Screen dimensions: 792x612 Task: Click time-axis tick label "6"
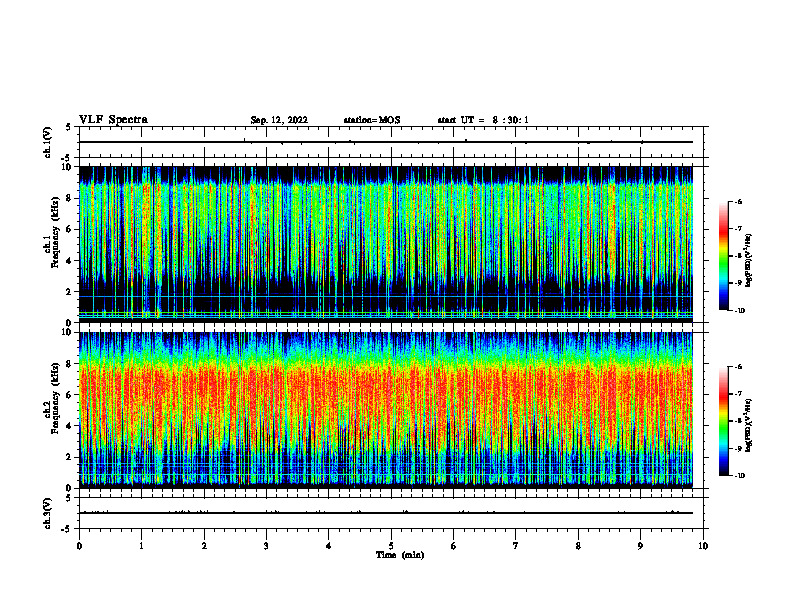[453, 546]
